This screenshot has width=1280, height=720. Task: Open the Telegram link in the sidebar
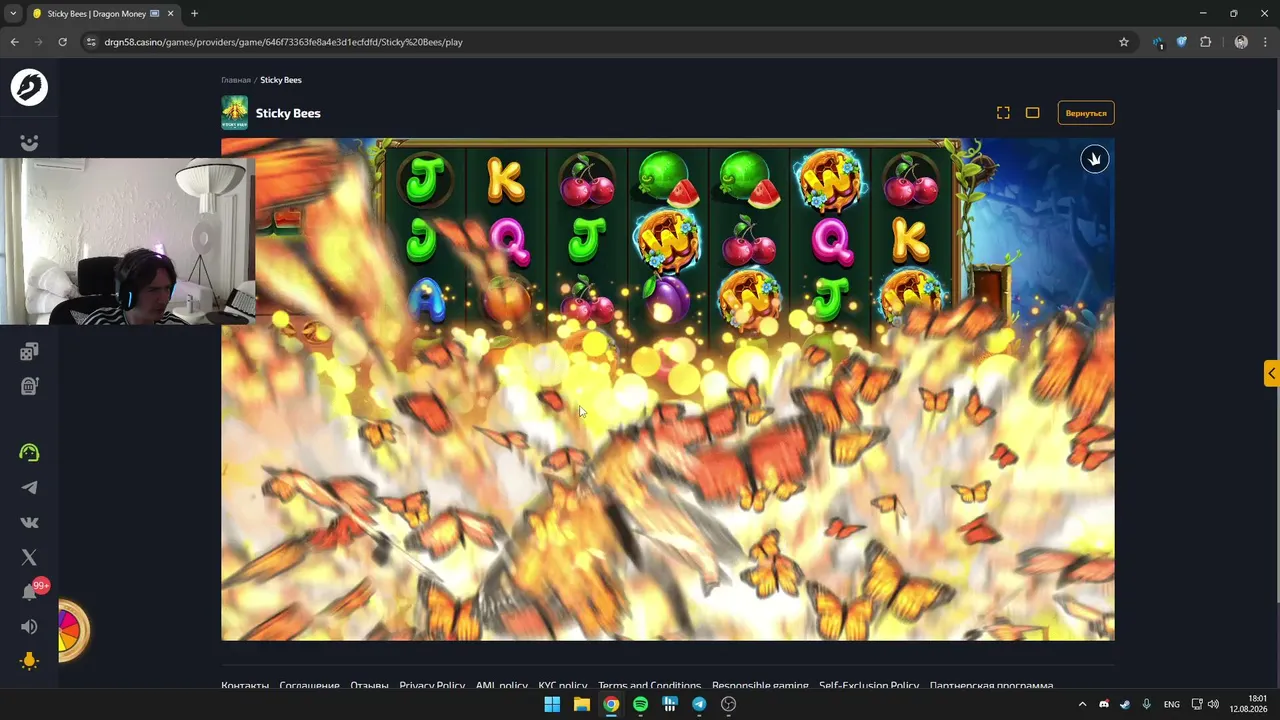(29, 488)
